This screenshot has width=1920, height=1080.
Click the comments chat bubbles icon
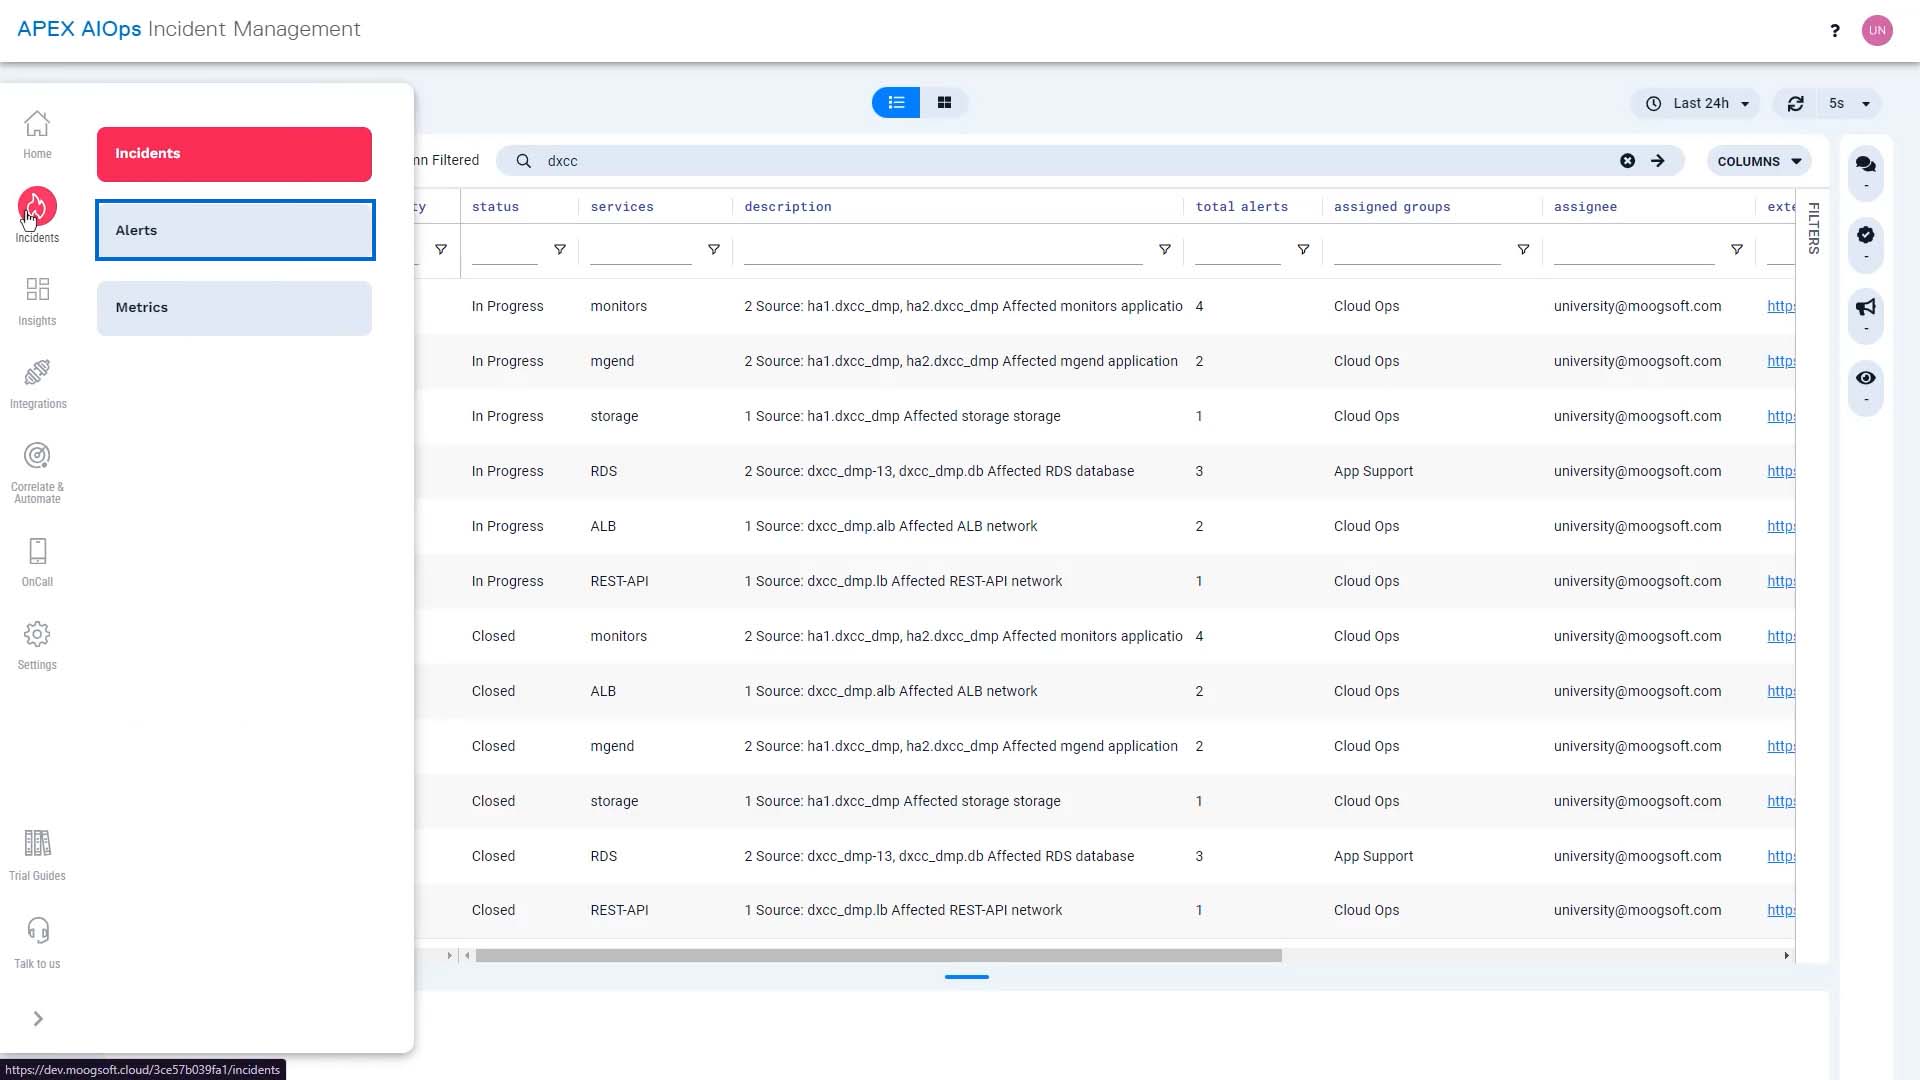(x=1866, y=164)
